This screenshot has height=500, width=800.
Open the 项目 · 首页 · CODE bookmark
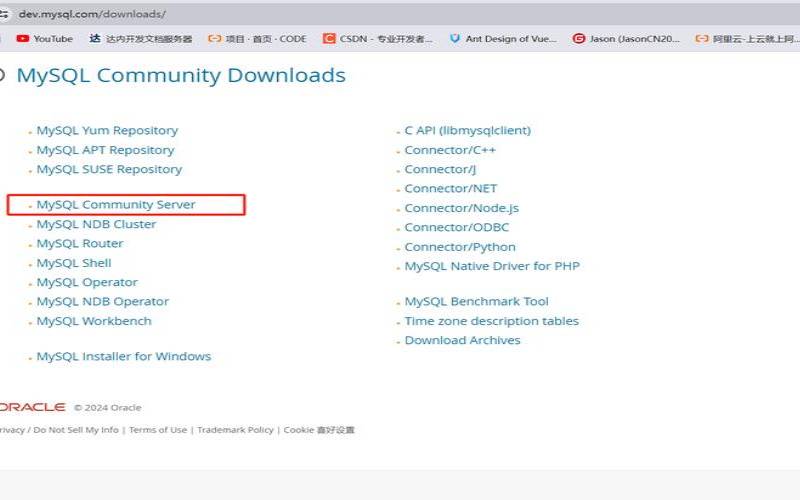(x=257, y=39)
